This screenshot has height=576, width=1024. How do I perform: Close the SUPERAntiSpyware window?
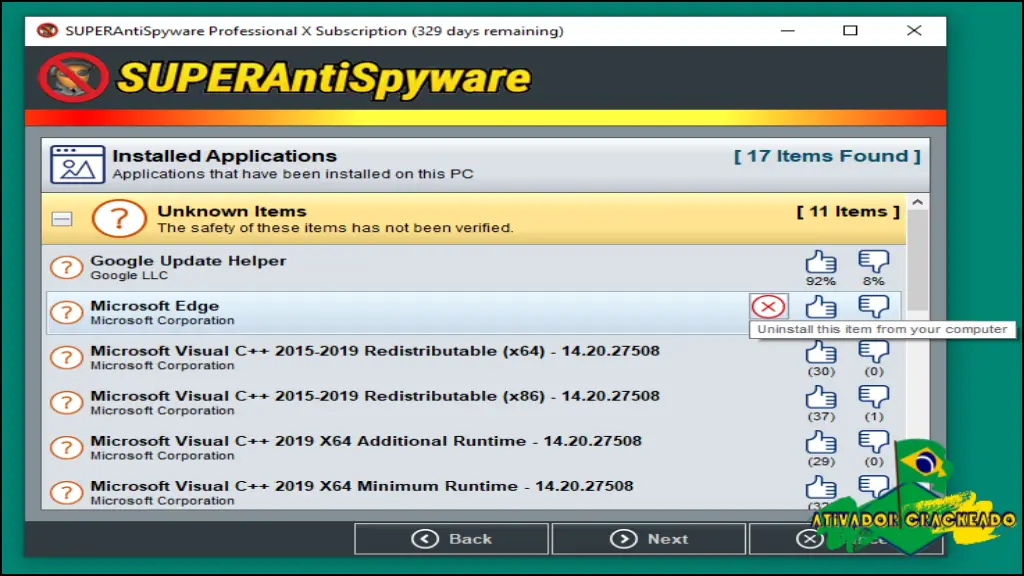coord(914,31)
